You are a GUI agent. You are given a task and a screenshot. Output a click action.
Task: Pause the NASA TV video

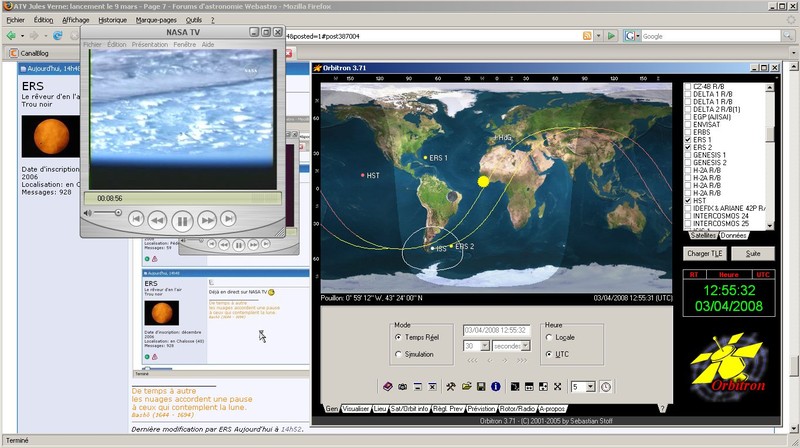tap(182, 221)
